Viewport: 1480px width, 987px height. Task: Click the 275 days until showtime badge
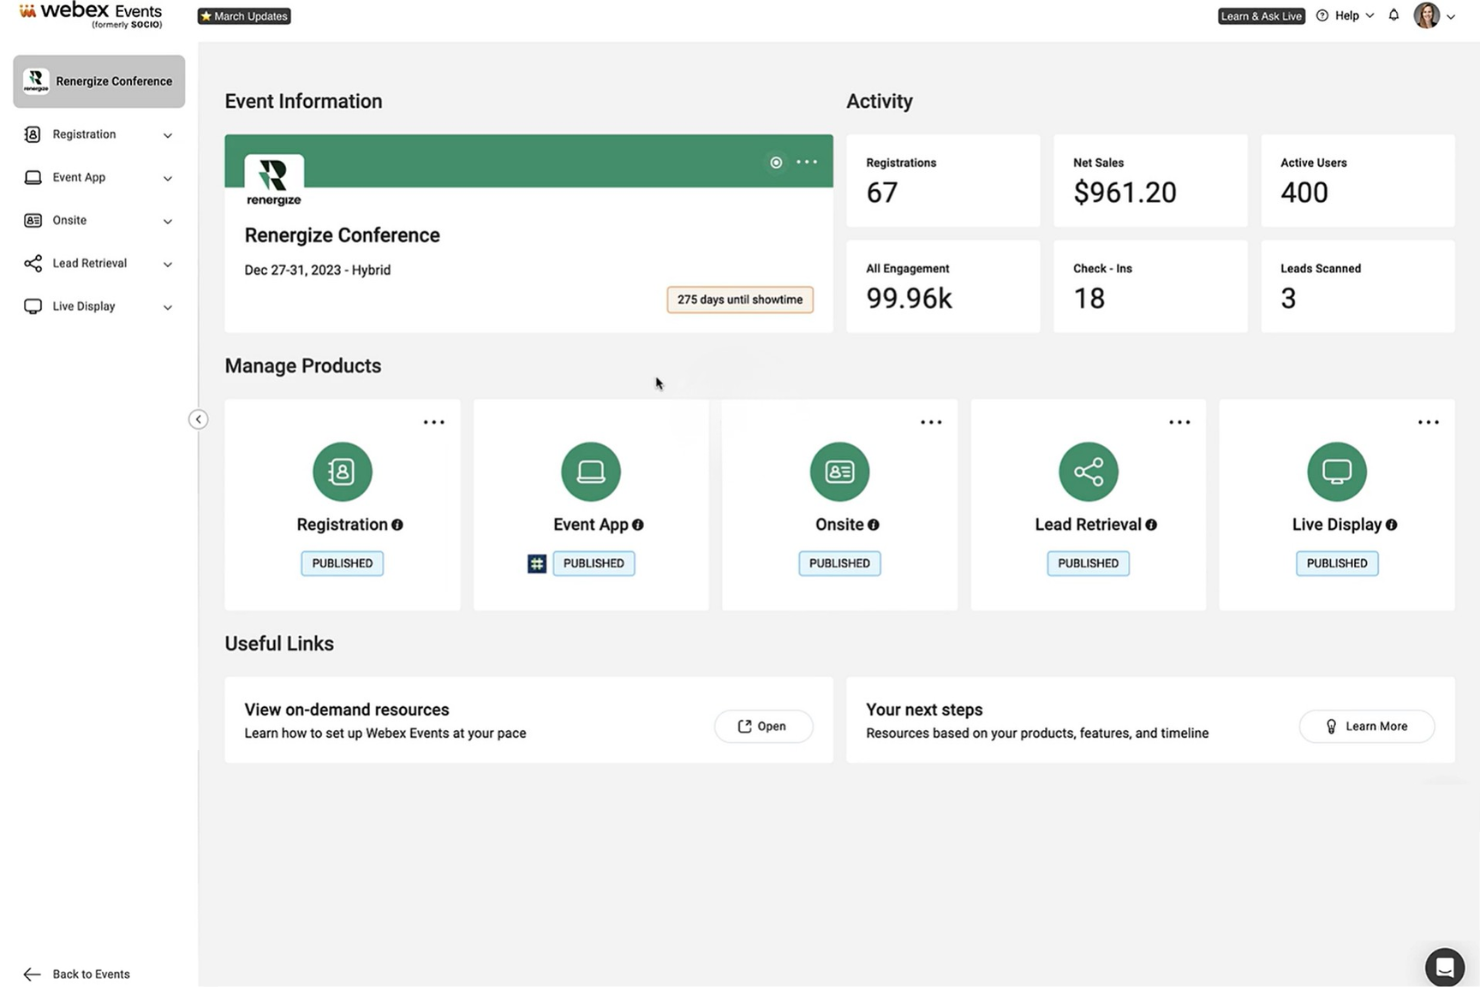740,299
